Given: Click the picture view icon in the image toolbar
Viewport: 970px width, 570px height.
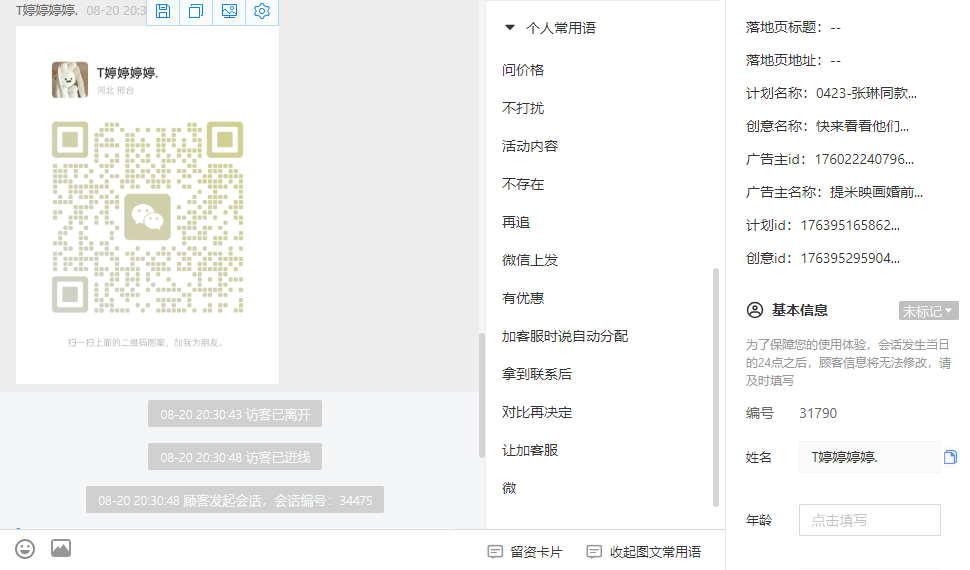Looking at the screenshot, I should tap(229, 11).
